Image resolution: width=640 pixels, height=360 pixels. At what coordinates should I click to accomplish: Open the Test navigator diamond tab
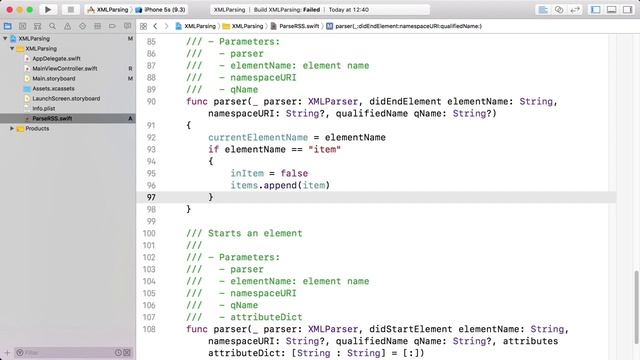point(82,26)
